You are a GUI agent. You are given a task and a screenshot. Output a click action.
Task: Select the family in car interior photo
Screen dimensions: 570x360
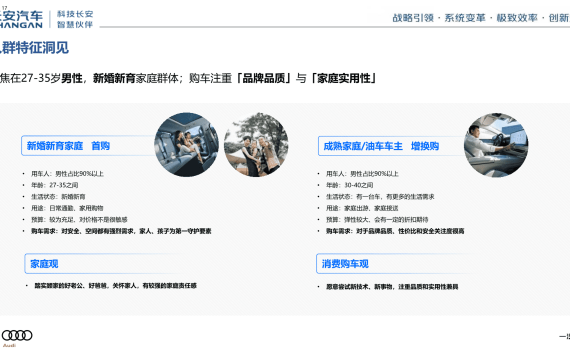tap(186, 145)
